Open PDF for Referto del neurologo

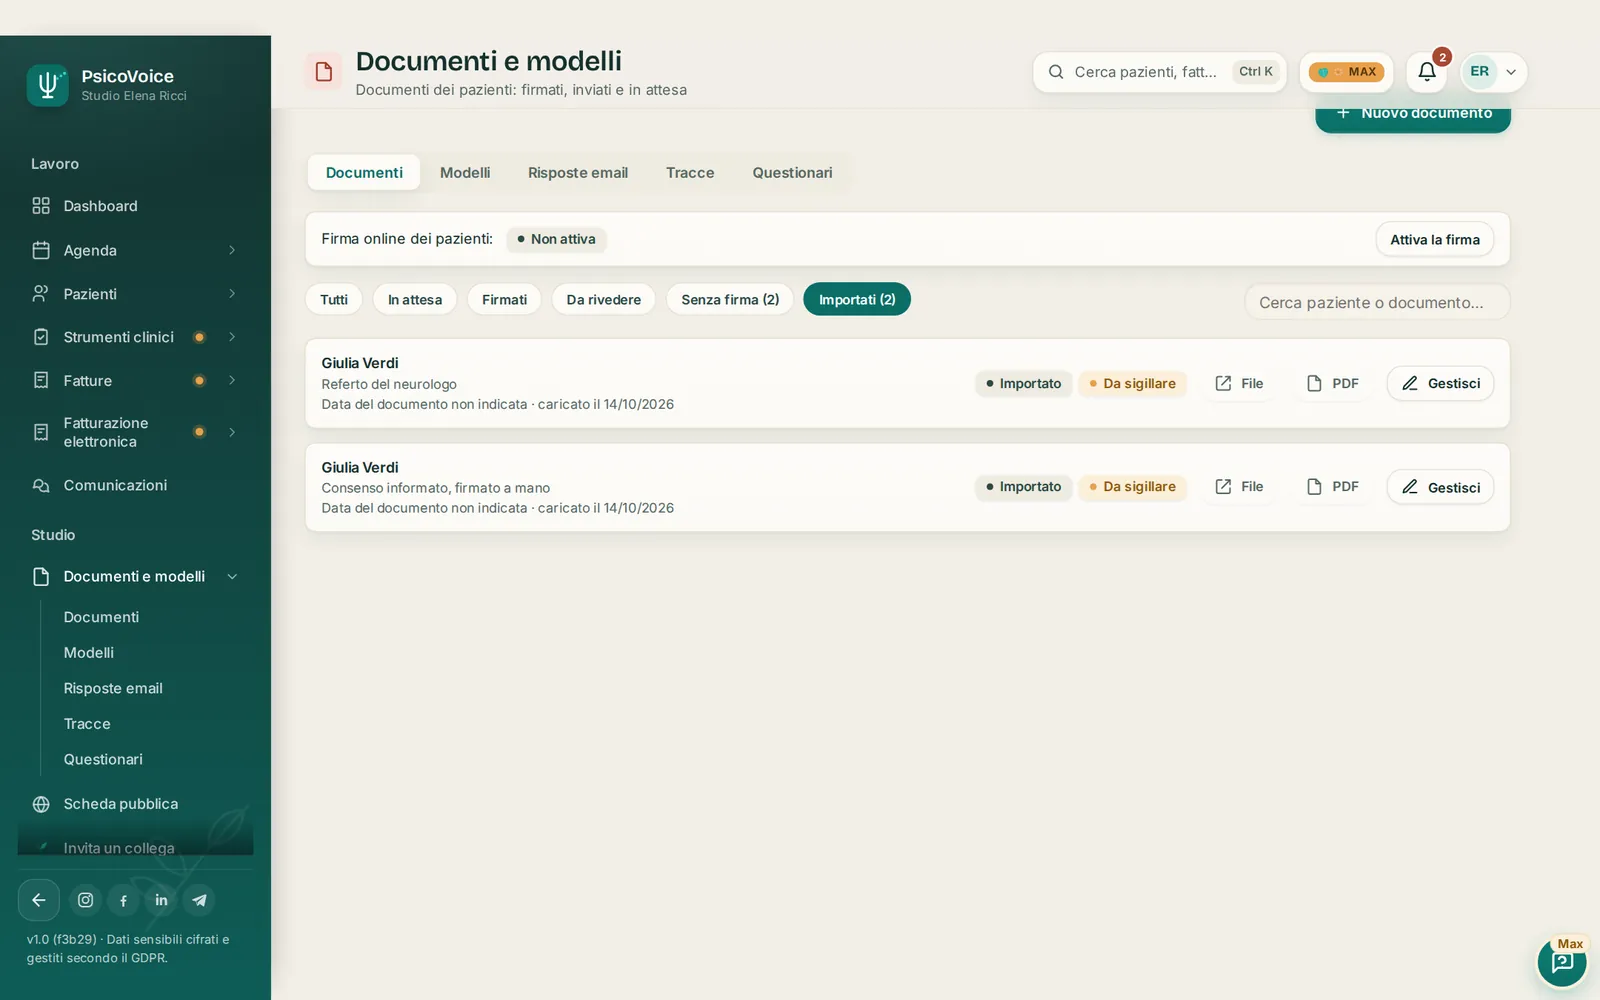[x=1333, y=383]
